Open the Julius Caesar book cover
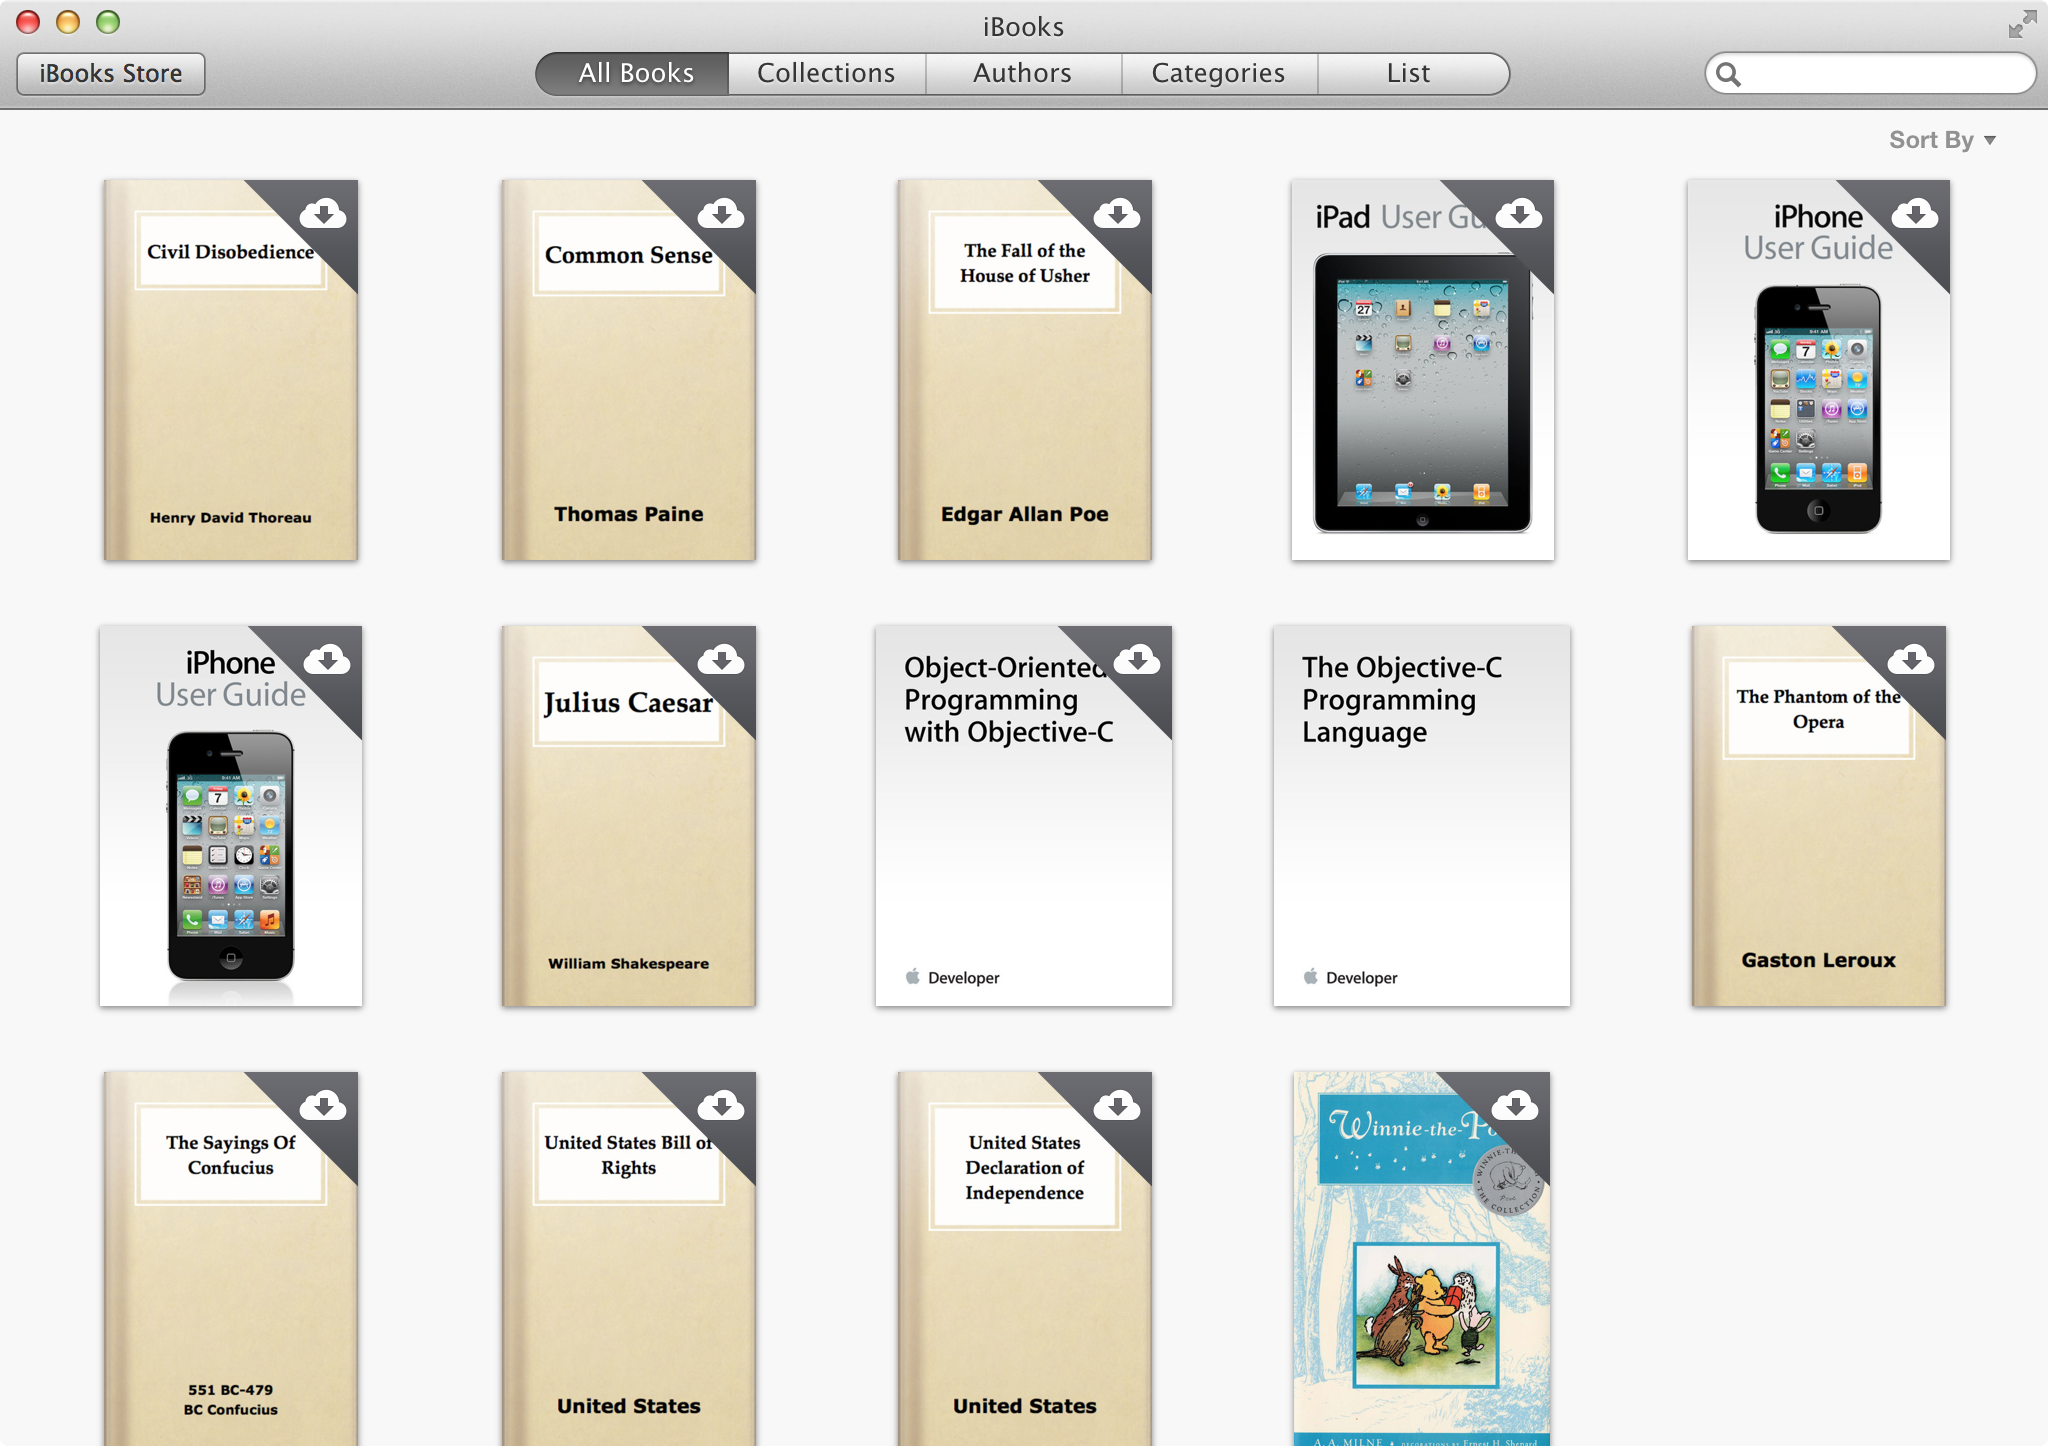 coord(629,816)
